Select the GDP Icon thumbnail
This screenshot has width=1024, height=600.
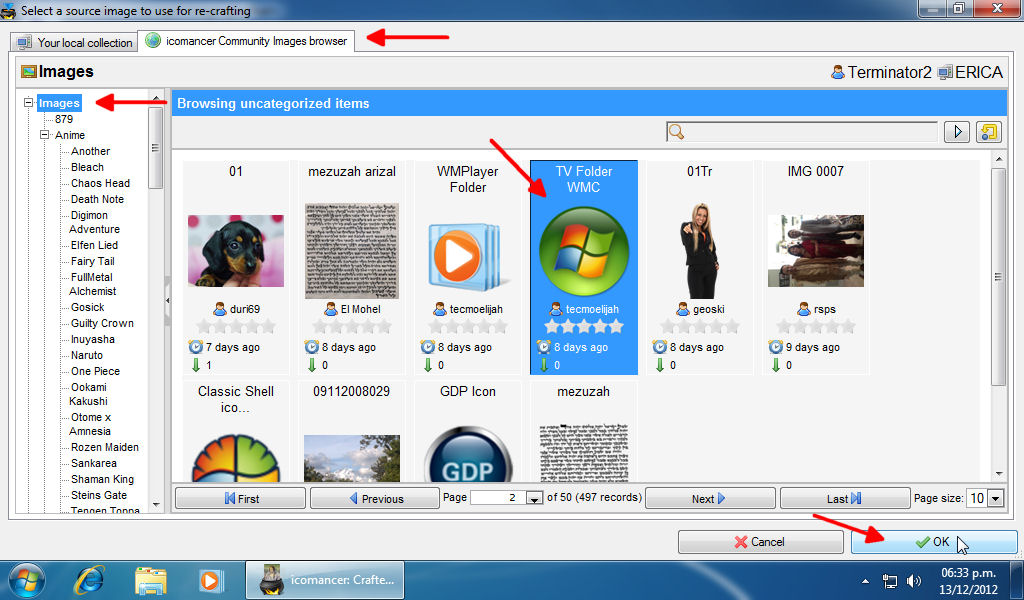tap(468, 455)
